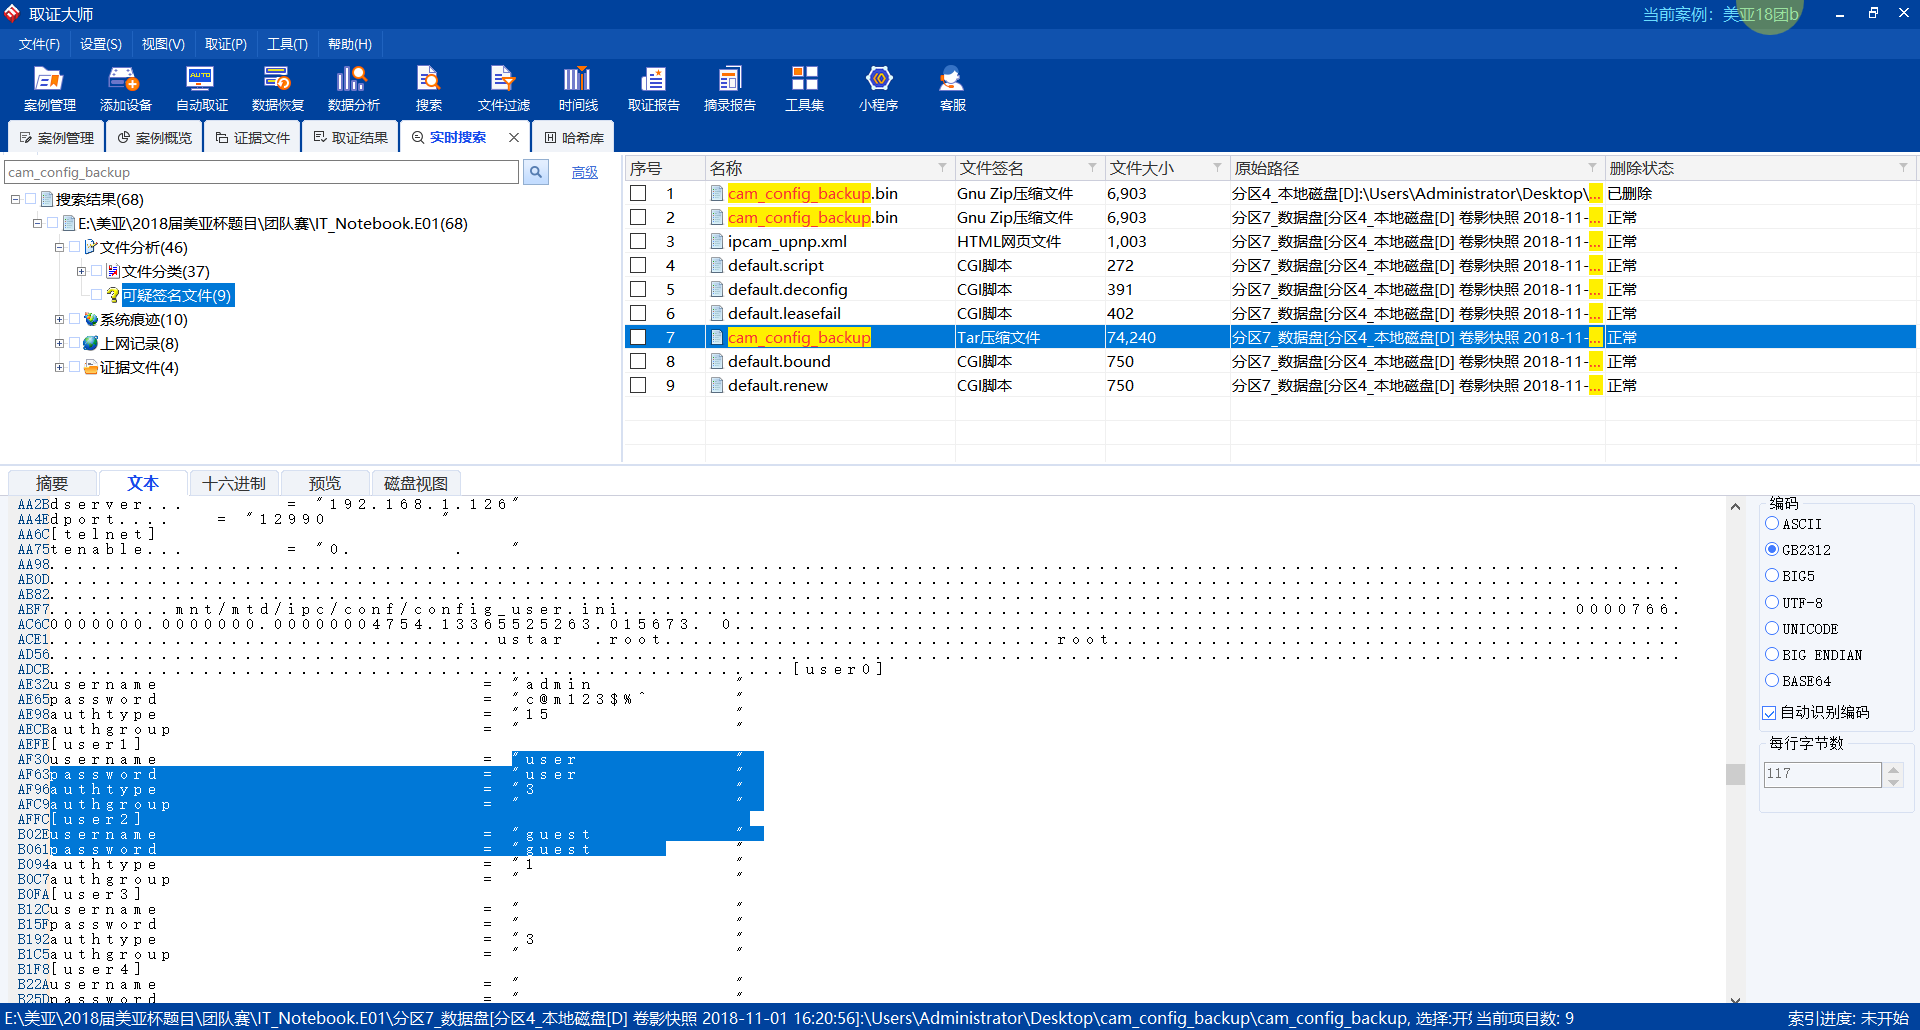
Task: Click the 每行字节数 value field
Action: point(1822,774)
